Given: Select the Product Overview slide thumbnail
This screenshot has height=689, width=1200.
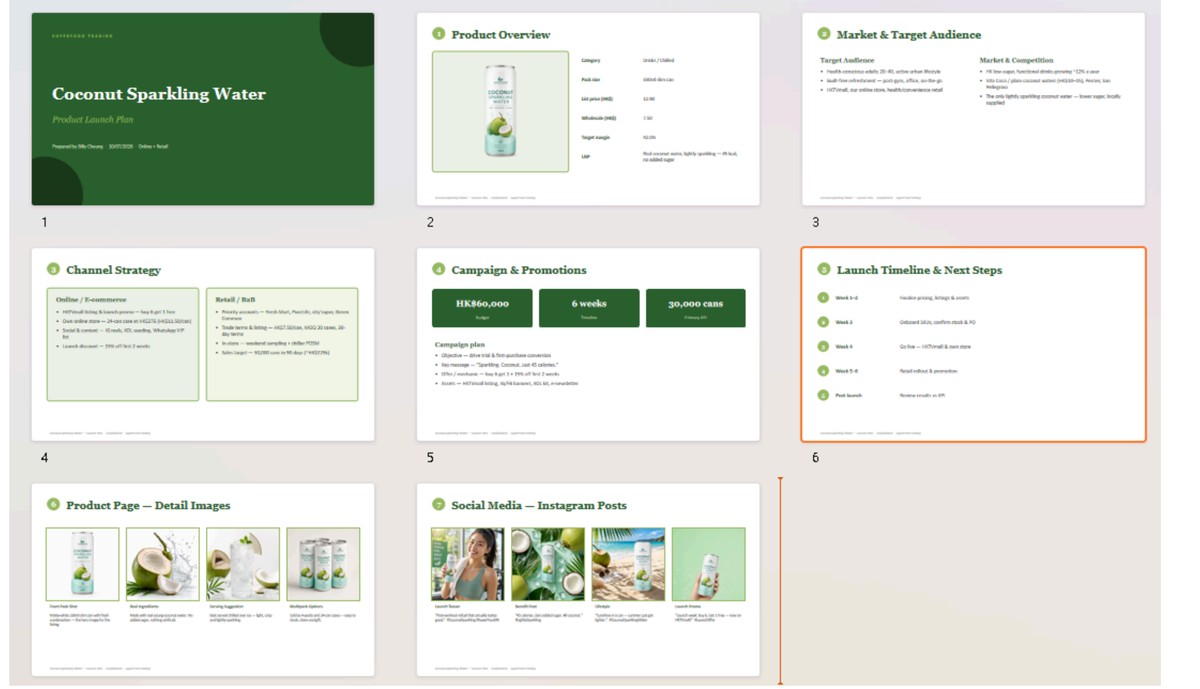Looking at the screenshot, I should [588, 109].
